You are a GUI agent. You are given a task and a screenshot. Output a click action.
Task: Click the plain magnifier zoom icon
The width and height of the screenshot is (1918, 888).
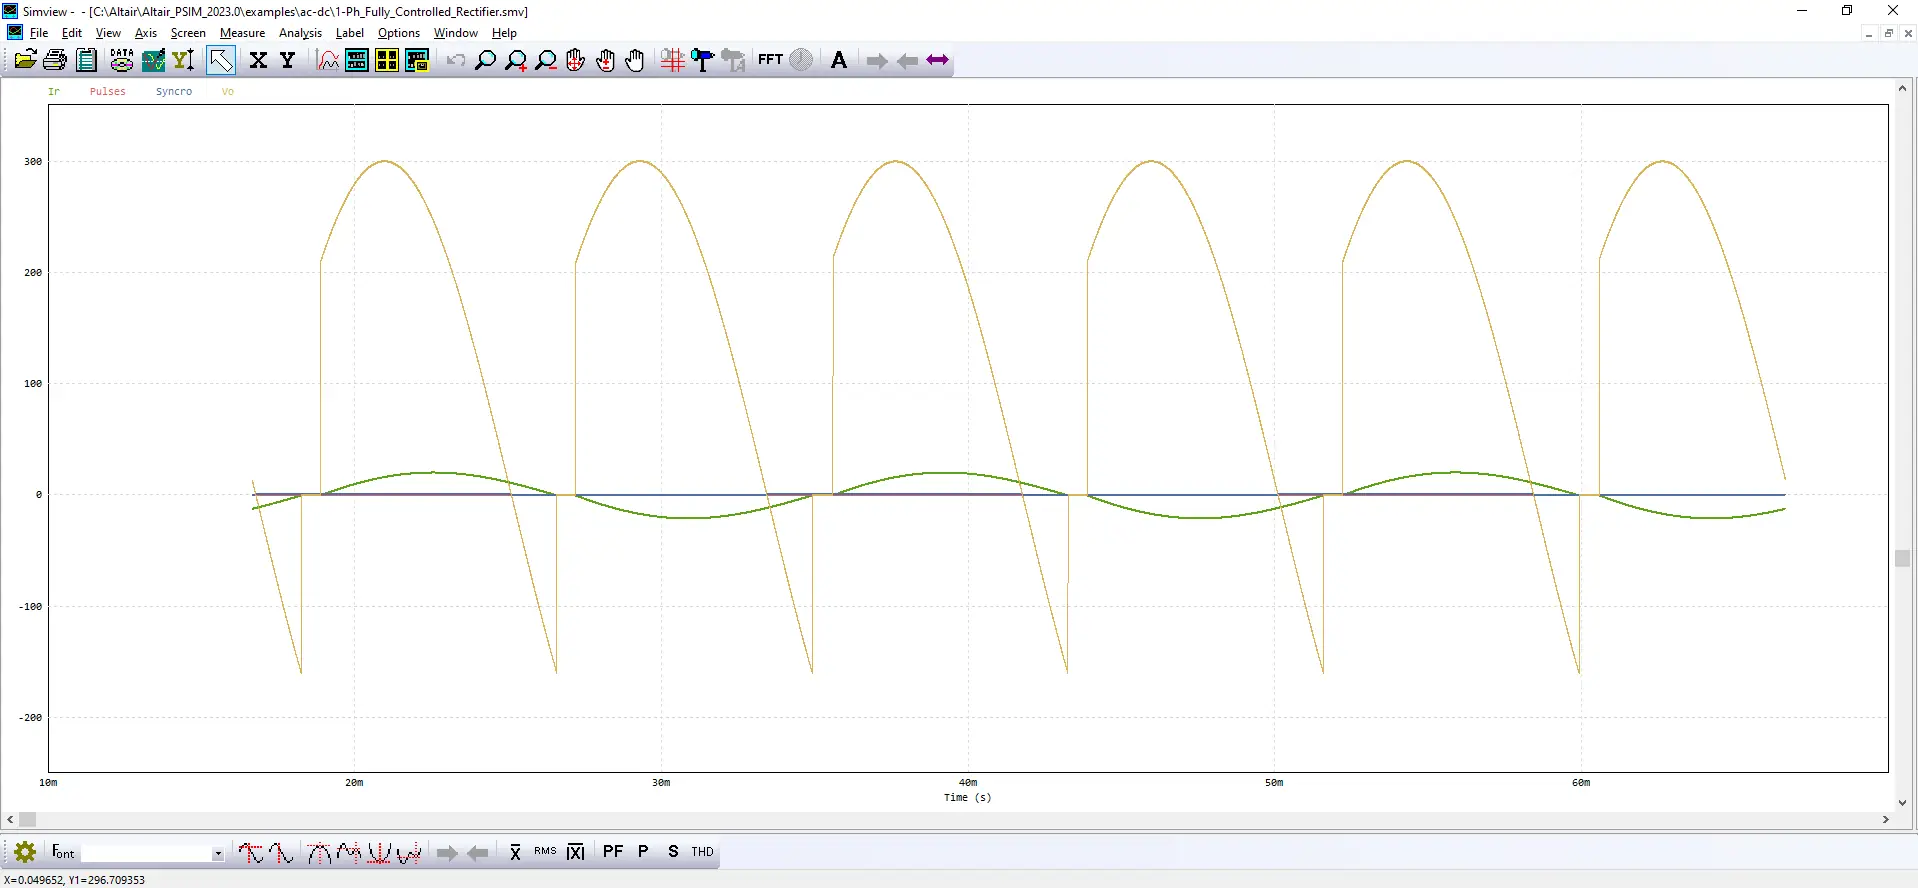click(x=485, y=61)
